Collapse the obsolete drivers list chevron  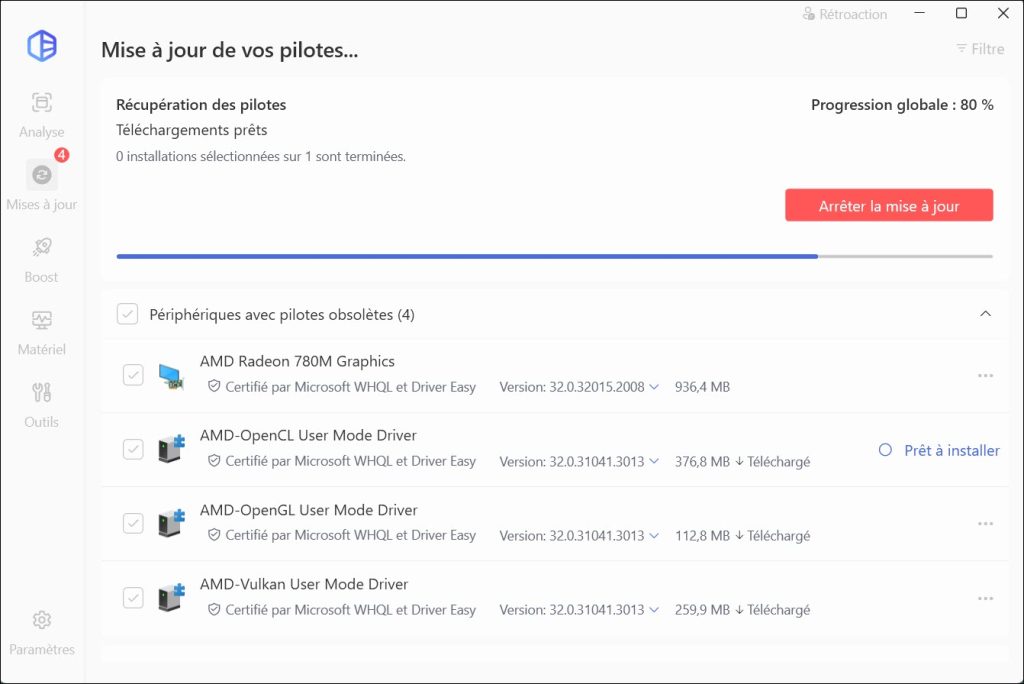[985, 314]
